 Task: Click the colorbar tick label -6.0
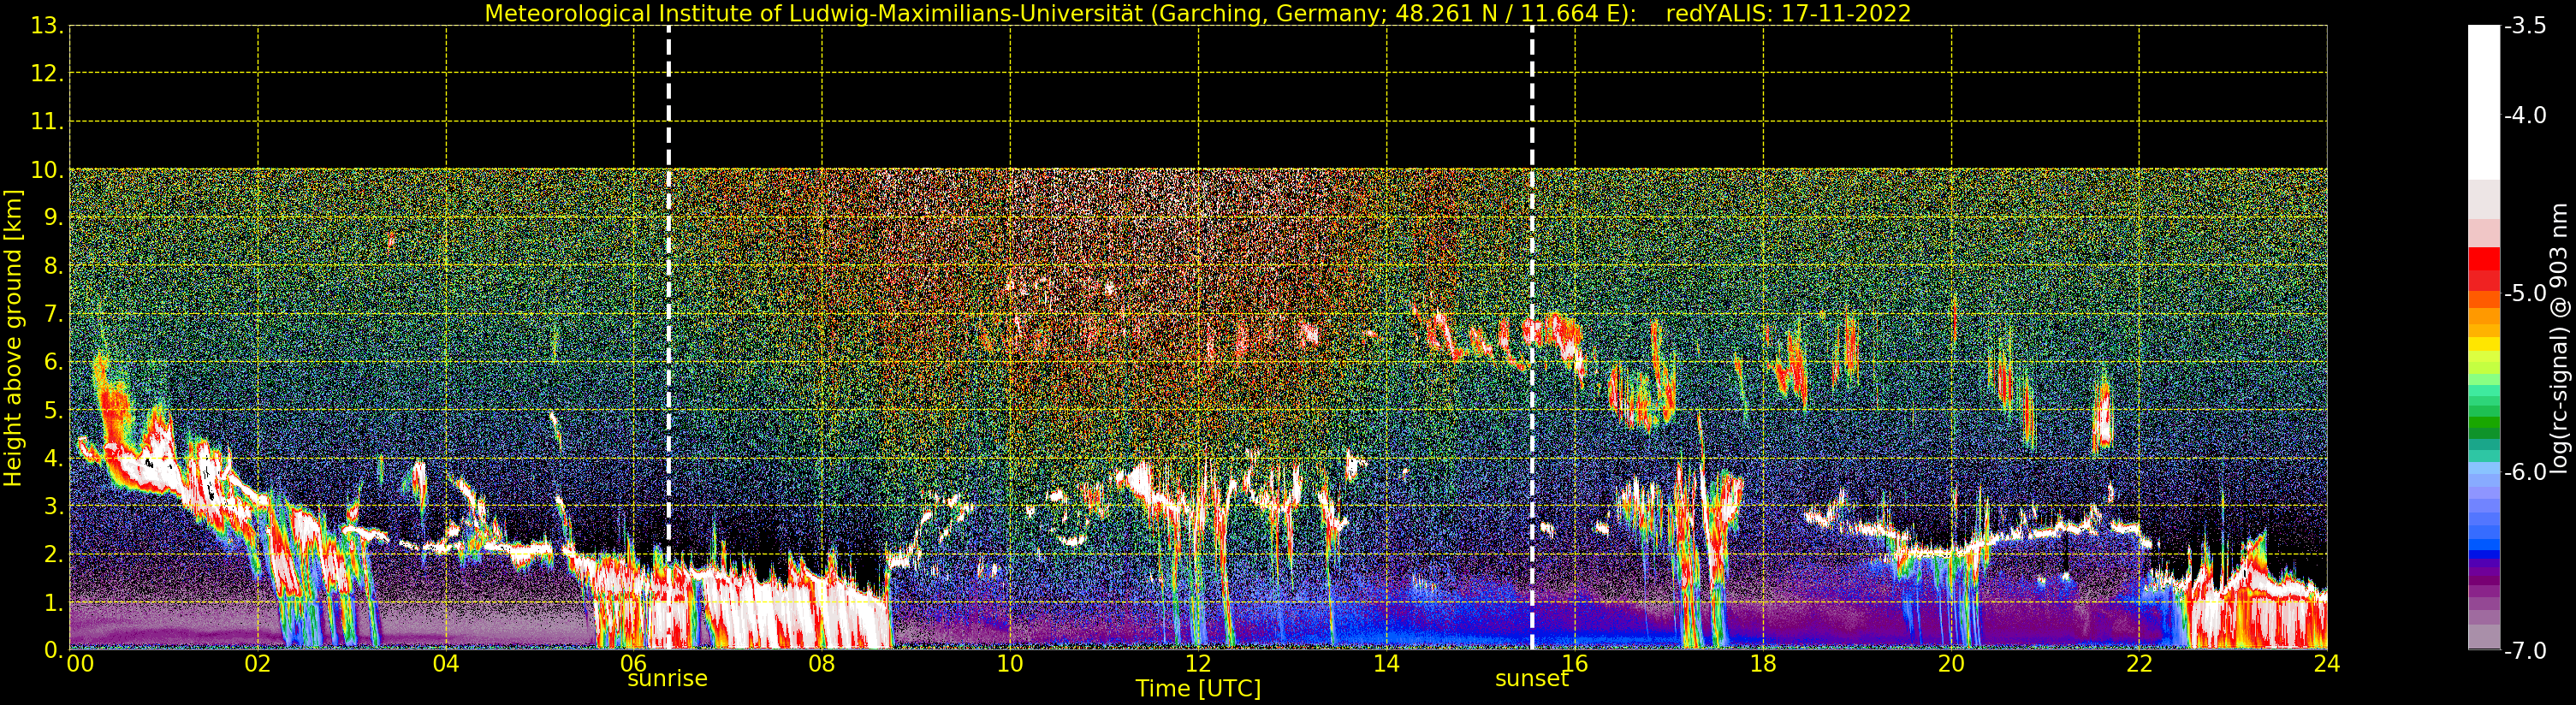(2526, 472)
